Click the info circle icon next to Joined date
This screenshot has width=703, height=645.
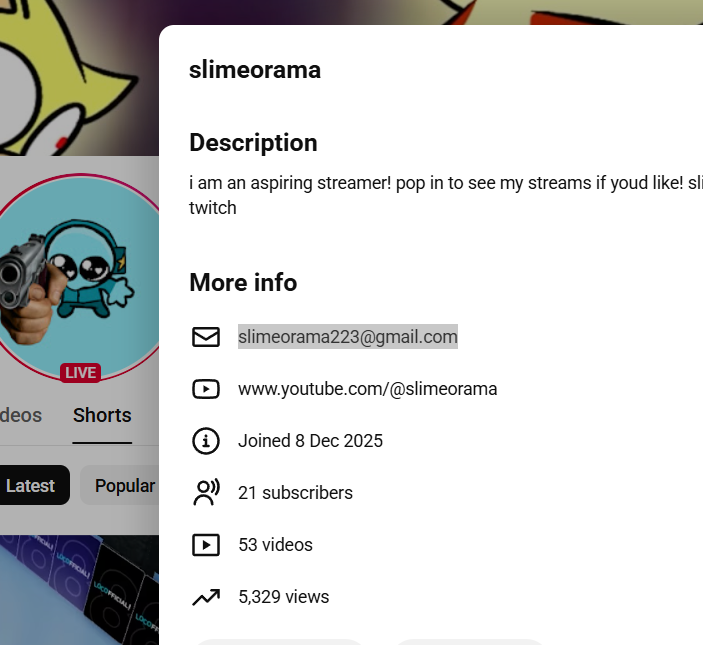206,441
